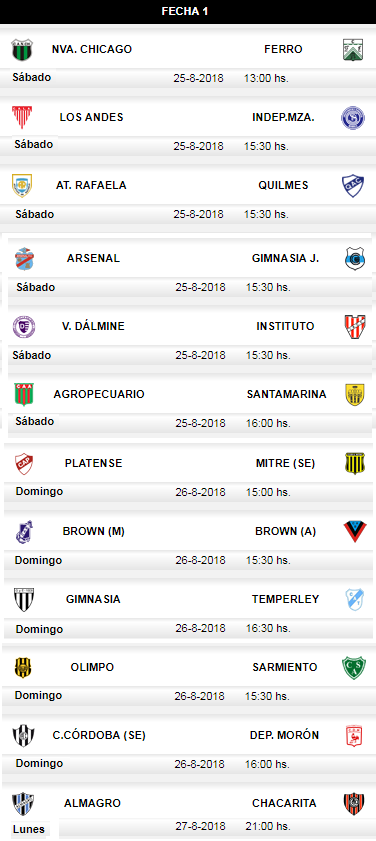Click the Brown (A) tricolor badge
Screen dimensions: 376x841
point(355,532)
